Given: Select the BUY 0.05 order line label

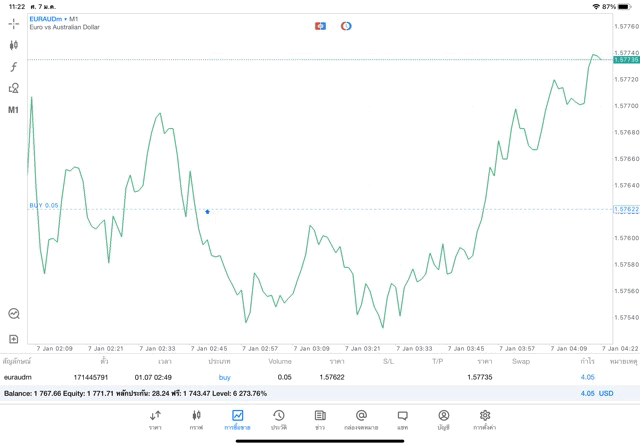Looking at the screenshot, I should [x=44, y=205].
